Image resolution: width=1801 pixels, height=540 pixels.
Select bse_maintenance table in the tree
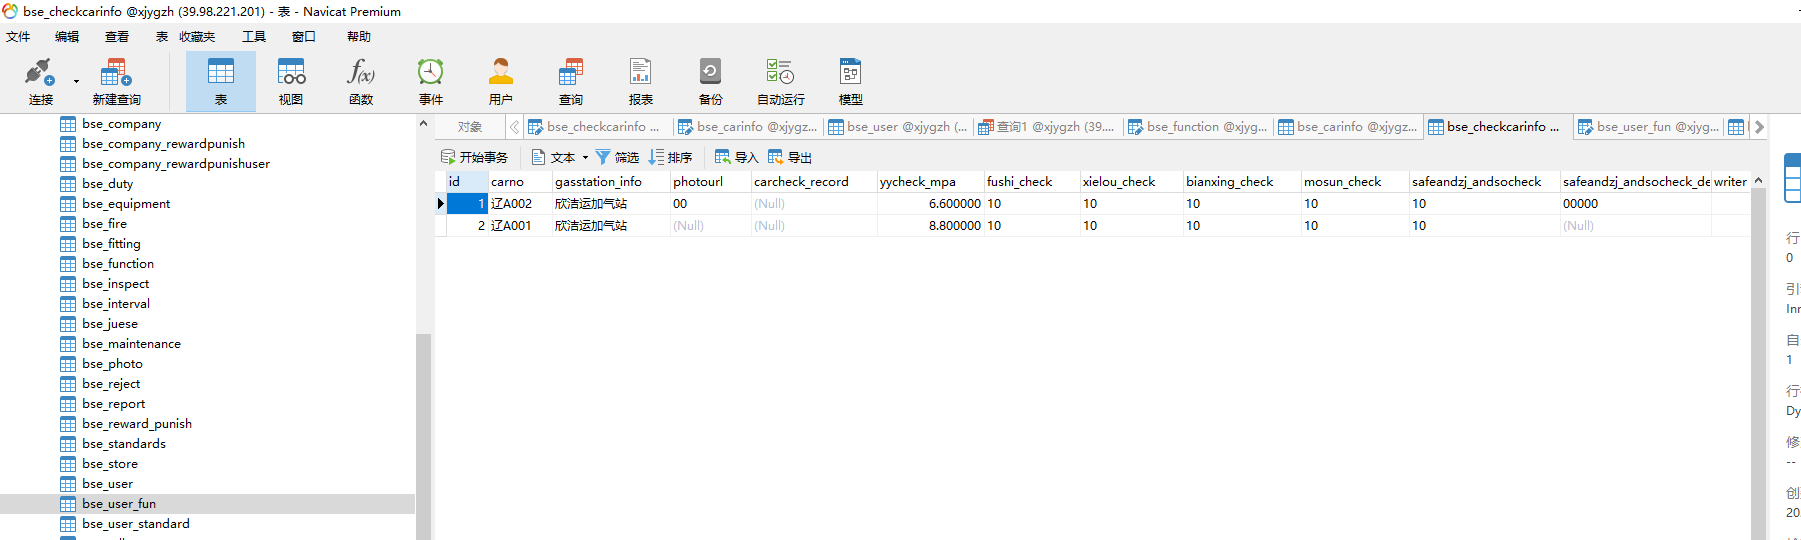(x=131, y=344)
